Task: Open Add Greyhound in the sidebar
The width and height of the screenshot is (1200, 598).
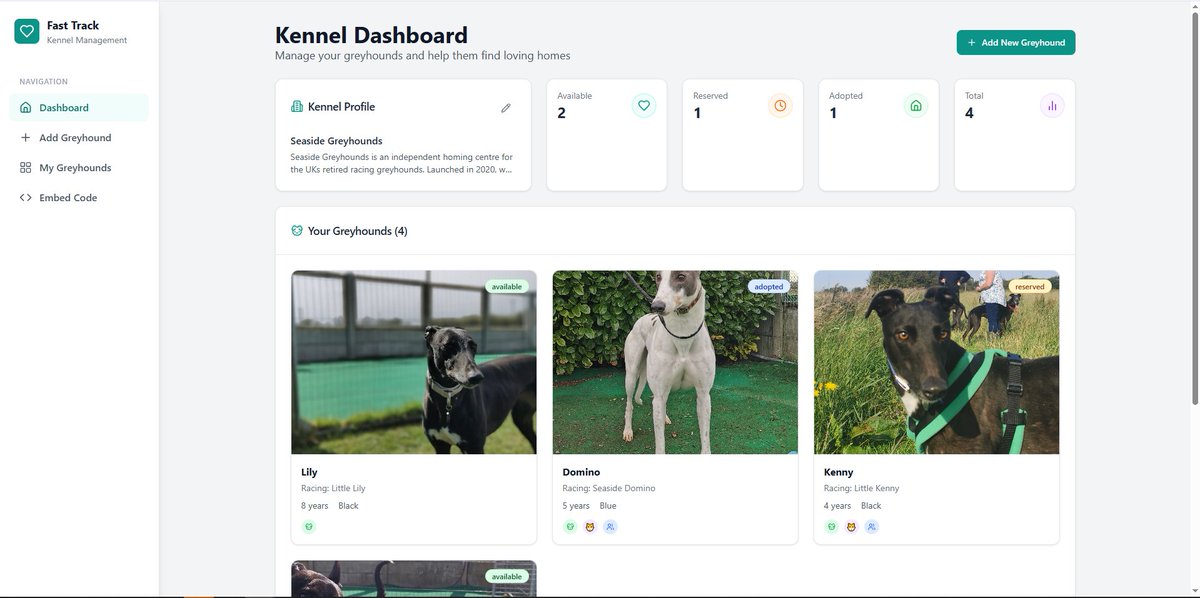Action: pyautogui.click(x=80, y=138)
